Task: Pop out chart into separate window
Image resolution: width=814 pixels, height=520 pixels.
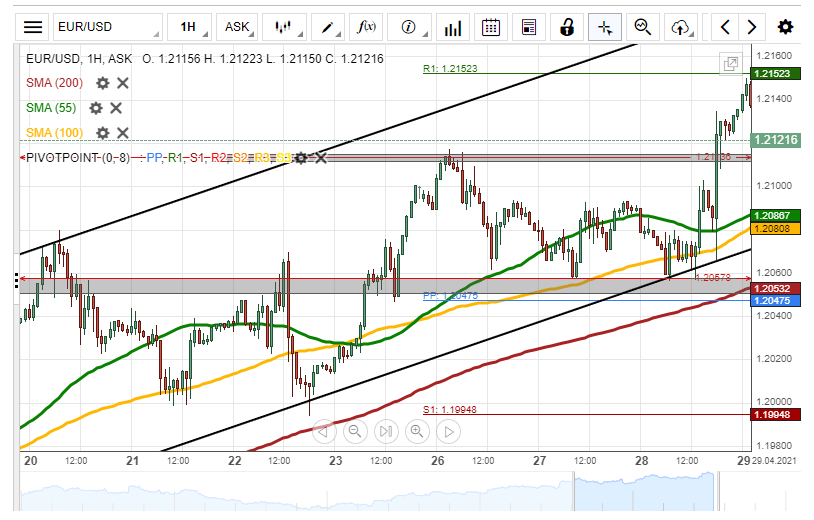Action: [731, 64]
